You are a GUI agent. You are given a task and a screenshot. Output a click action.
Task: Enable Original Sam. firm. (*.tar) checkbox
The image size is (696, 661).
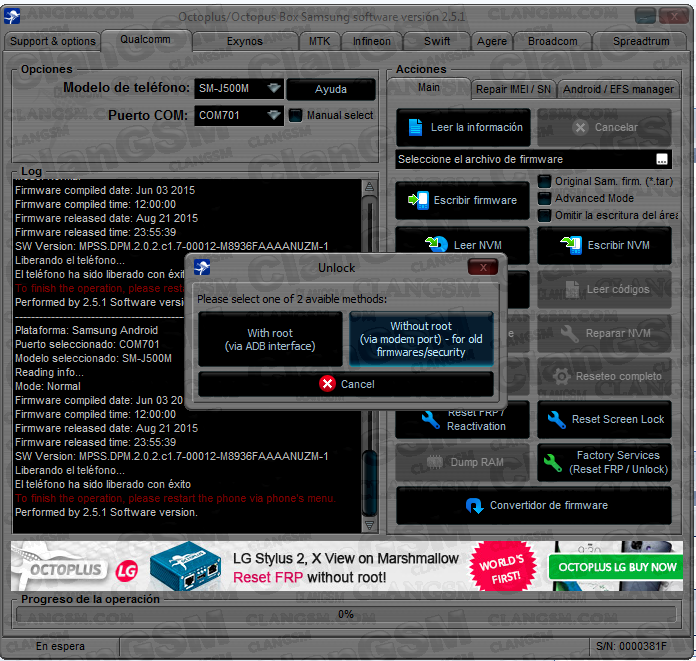544,181
